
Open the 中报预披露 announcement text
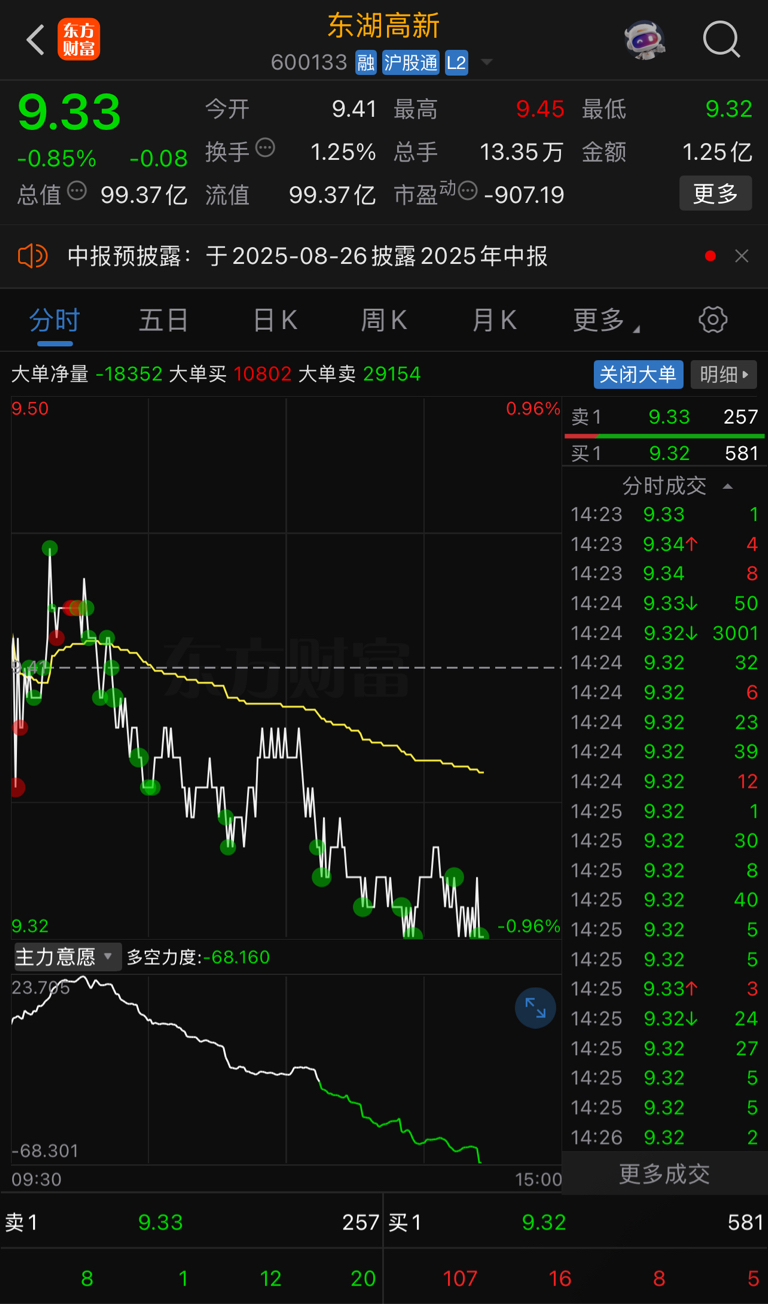[307, 256]
